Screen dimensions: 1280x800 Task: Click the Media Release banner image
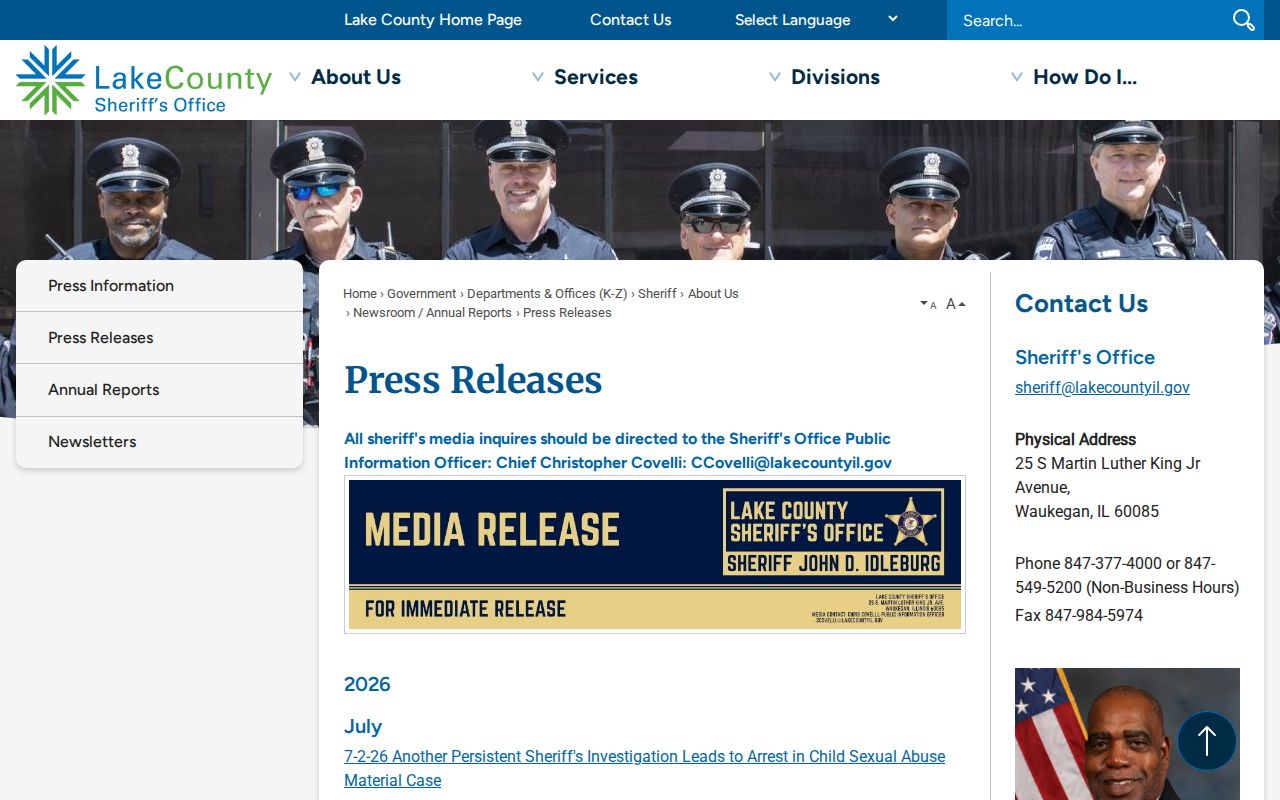(655, 554)
